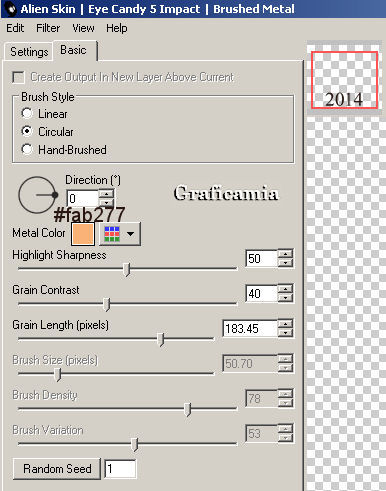Expand the Metal Color palette dropdown arrow
Viewport: 386px width, 491px height.
click(131, 234)
